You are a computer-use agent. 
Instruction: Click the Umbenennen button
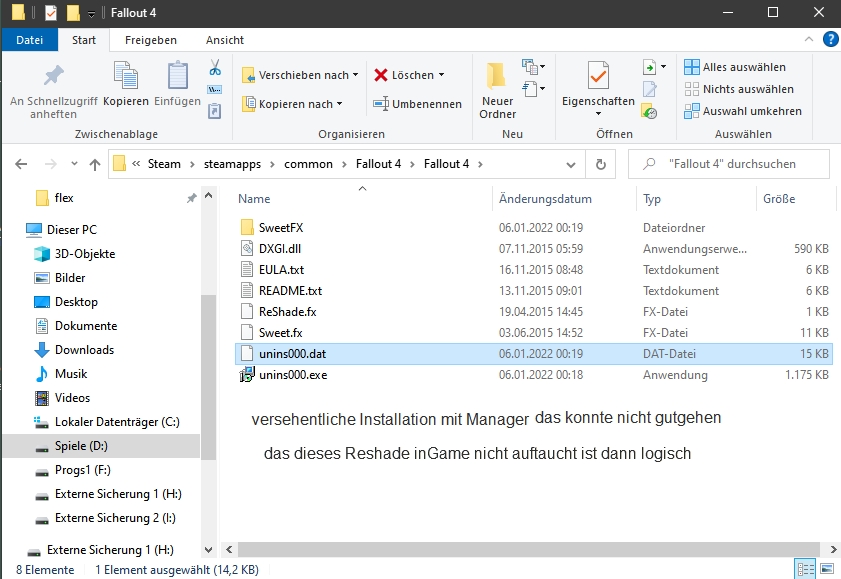click(x=417, y=104)
